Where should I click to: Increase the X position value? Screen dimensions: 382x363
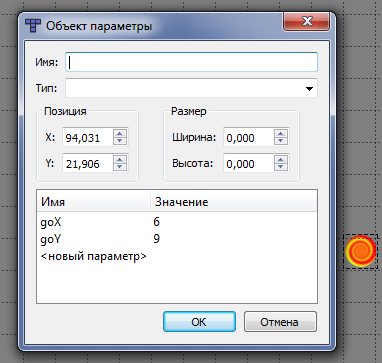click(120, 133)
